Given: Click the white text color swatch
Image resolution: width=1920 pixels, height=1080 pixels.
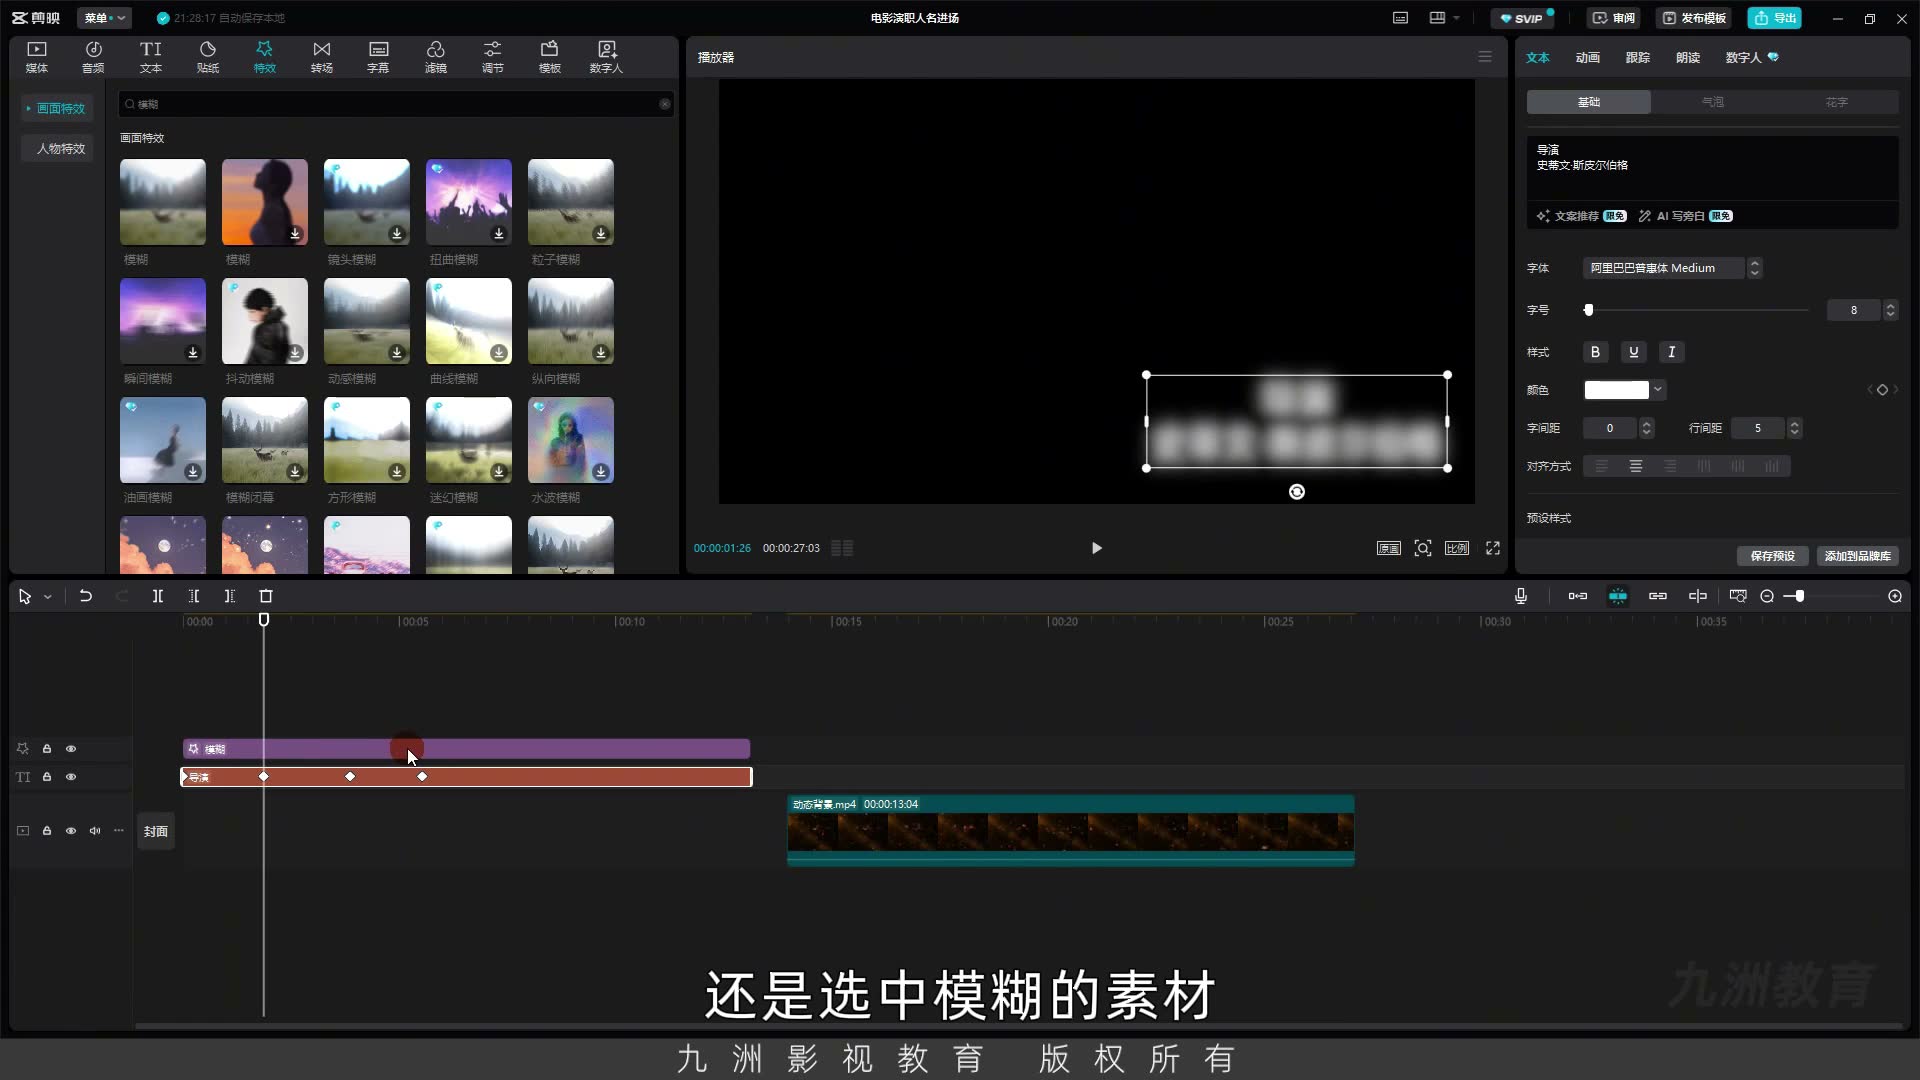Looking at the screenshot, I should (x=1617, y=390).
